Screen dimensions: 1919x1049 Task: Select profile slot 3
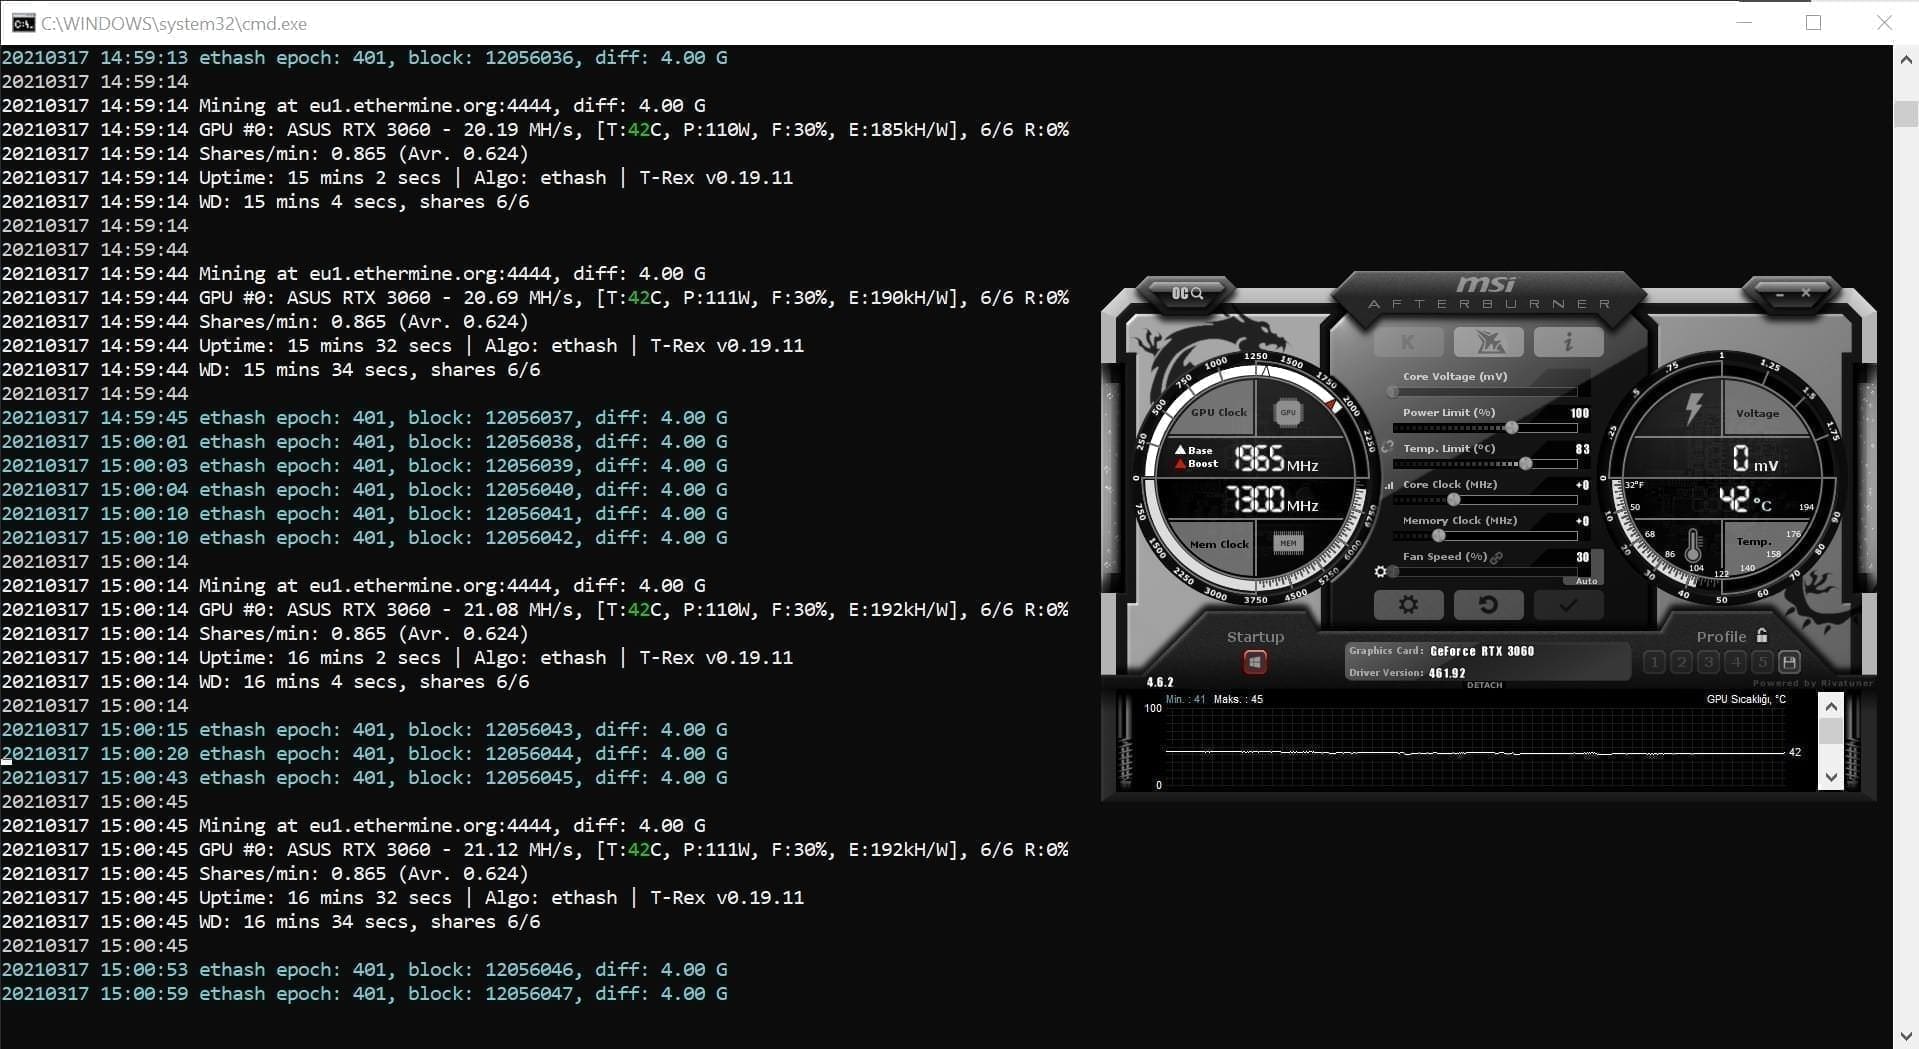1708,661
